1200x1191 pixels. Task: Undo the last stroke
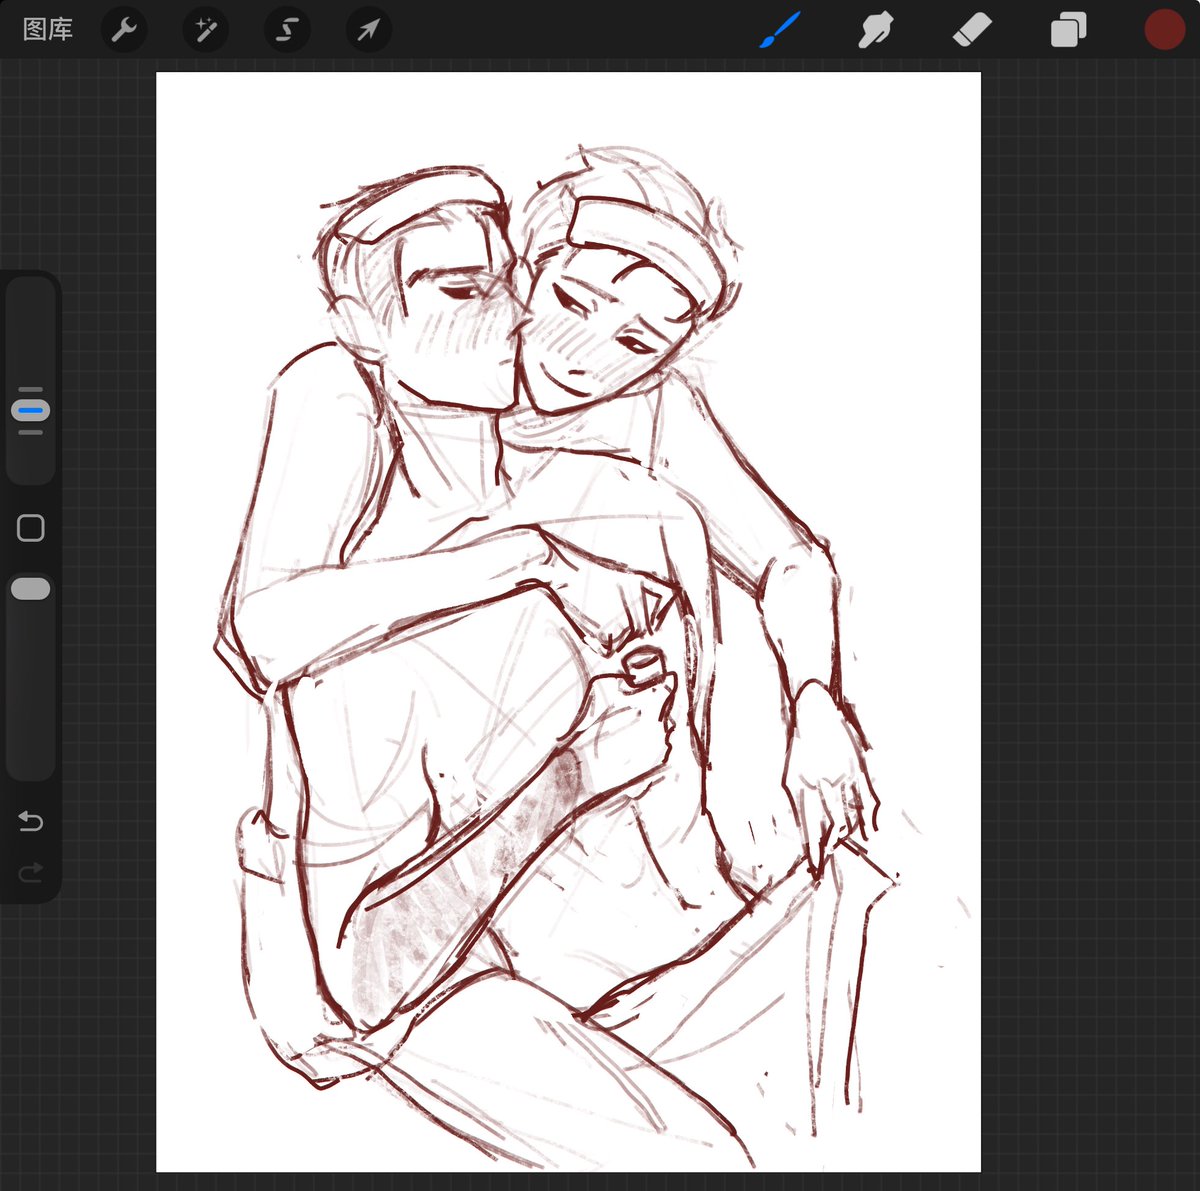coord(31,822)
